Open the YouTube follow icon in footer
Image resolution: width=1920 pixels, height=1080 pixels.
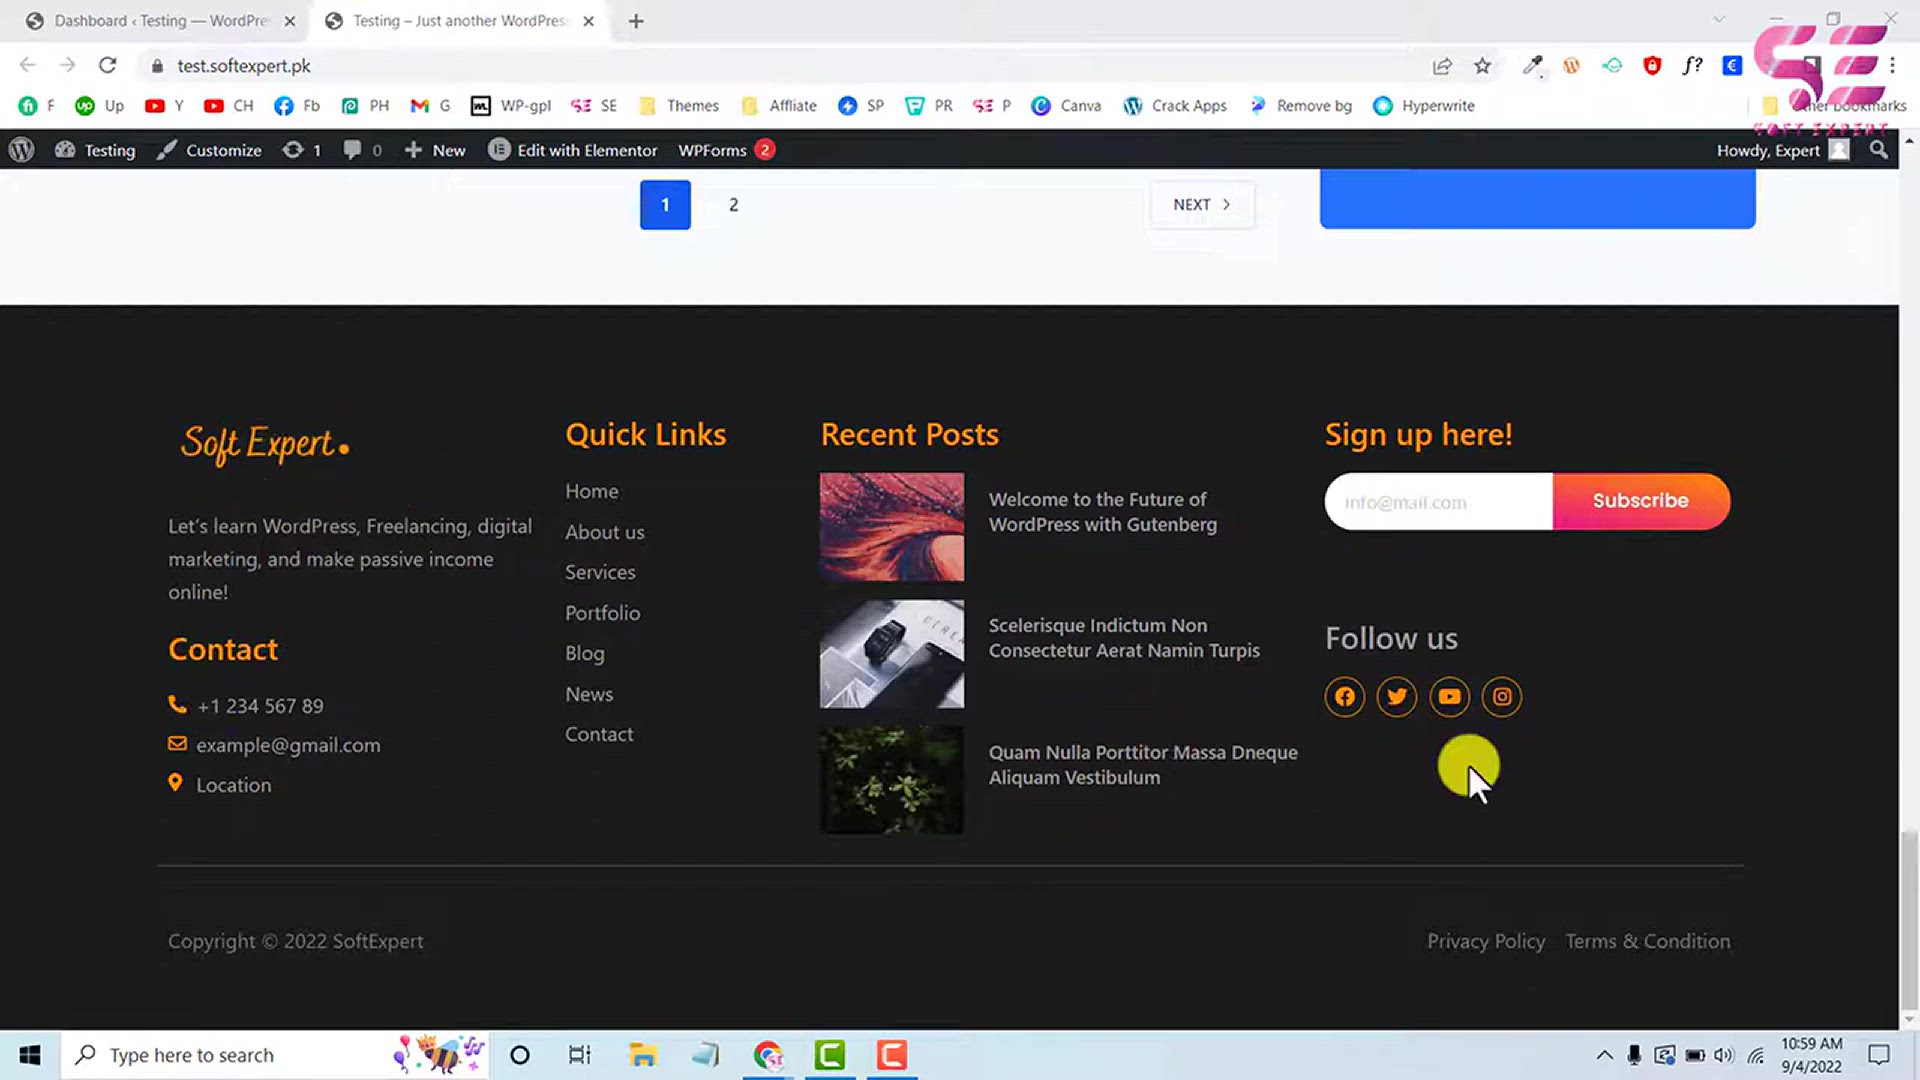pyautogui.click(x=1450, y=697)
